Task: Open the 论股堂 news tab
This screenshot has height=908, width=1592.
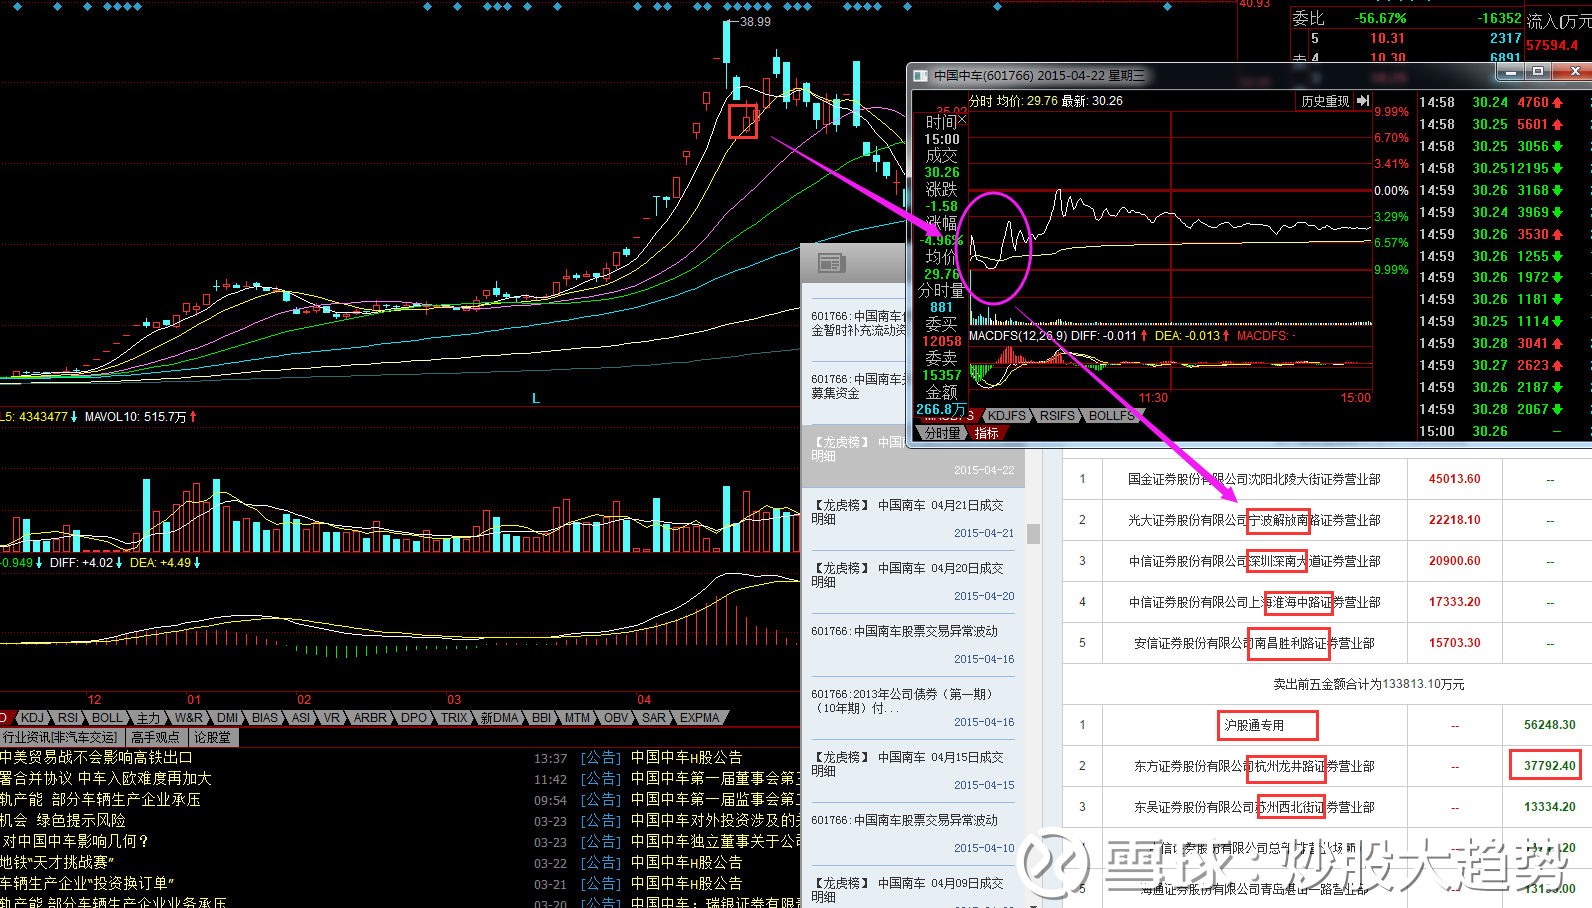Action: pyautogui.click(x=212, y=737)
